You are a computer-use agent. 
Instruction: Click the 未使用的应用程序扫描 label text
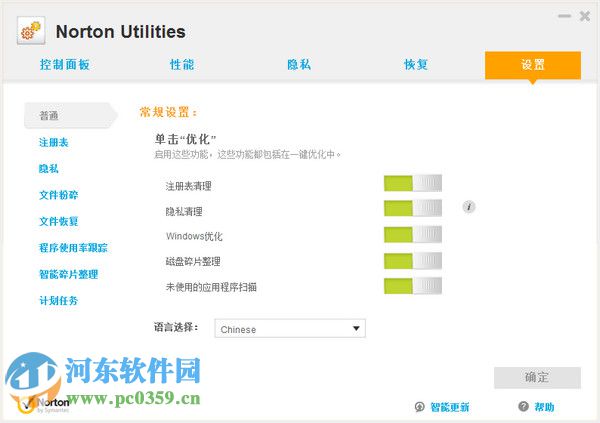click(211, 287)
